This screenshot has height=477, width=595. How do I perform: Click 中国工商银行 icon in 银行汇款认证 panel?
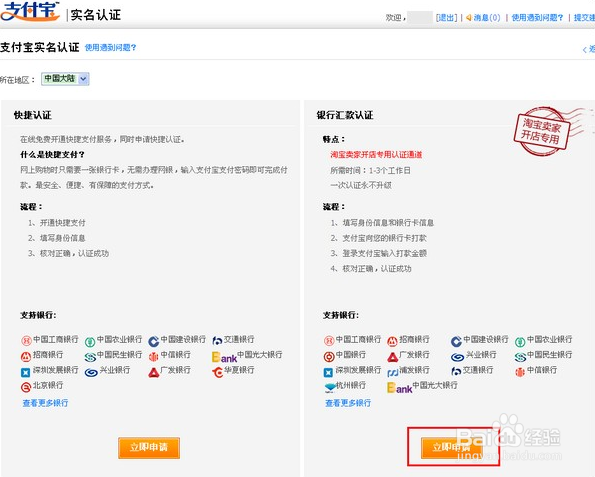click(329, 340)
